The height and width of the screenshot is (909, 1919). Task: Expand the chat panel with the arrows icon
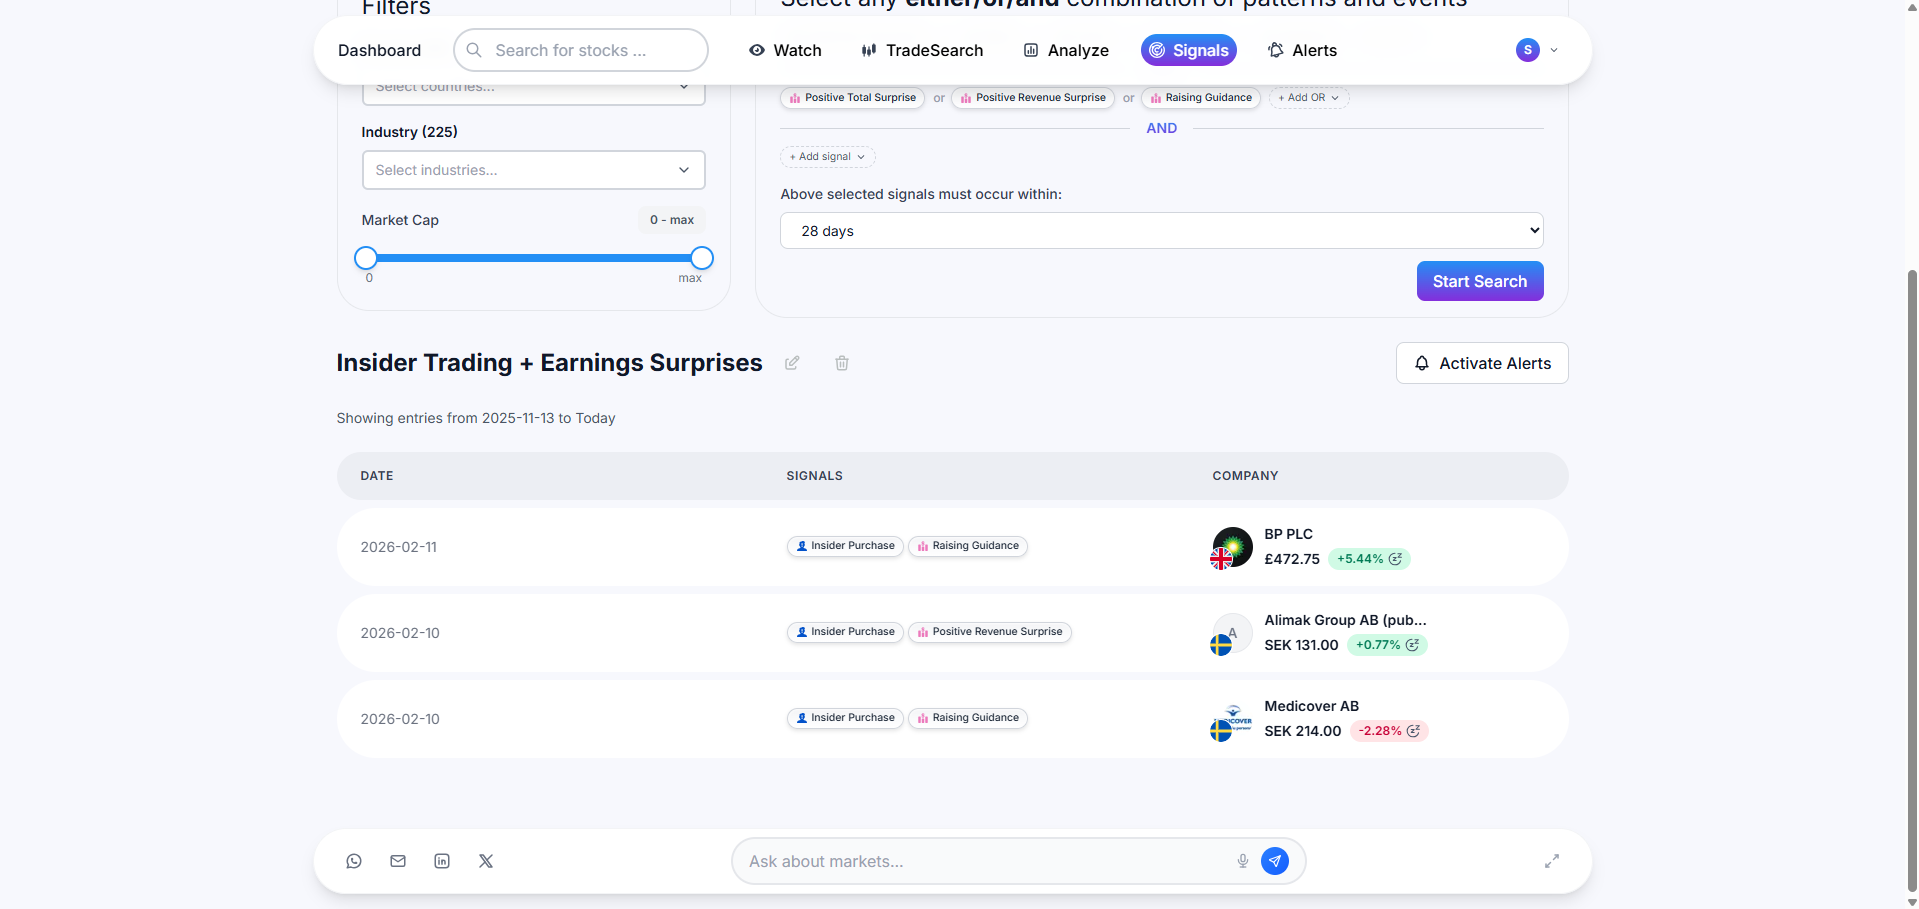(x=1552, y=861)
